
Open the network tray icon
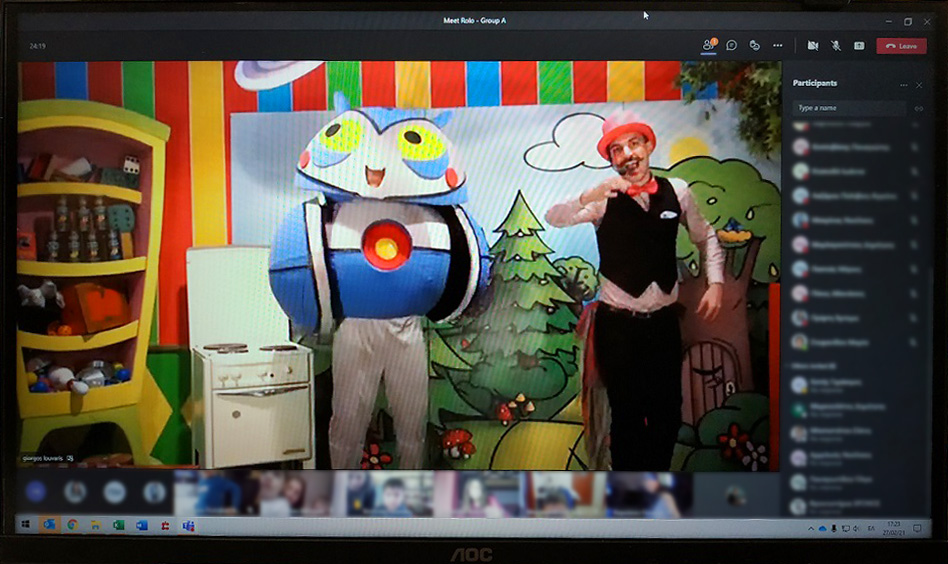[845, 529]
